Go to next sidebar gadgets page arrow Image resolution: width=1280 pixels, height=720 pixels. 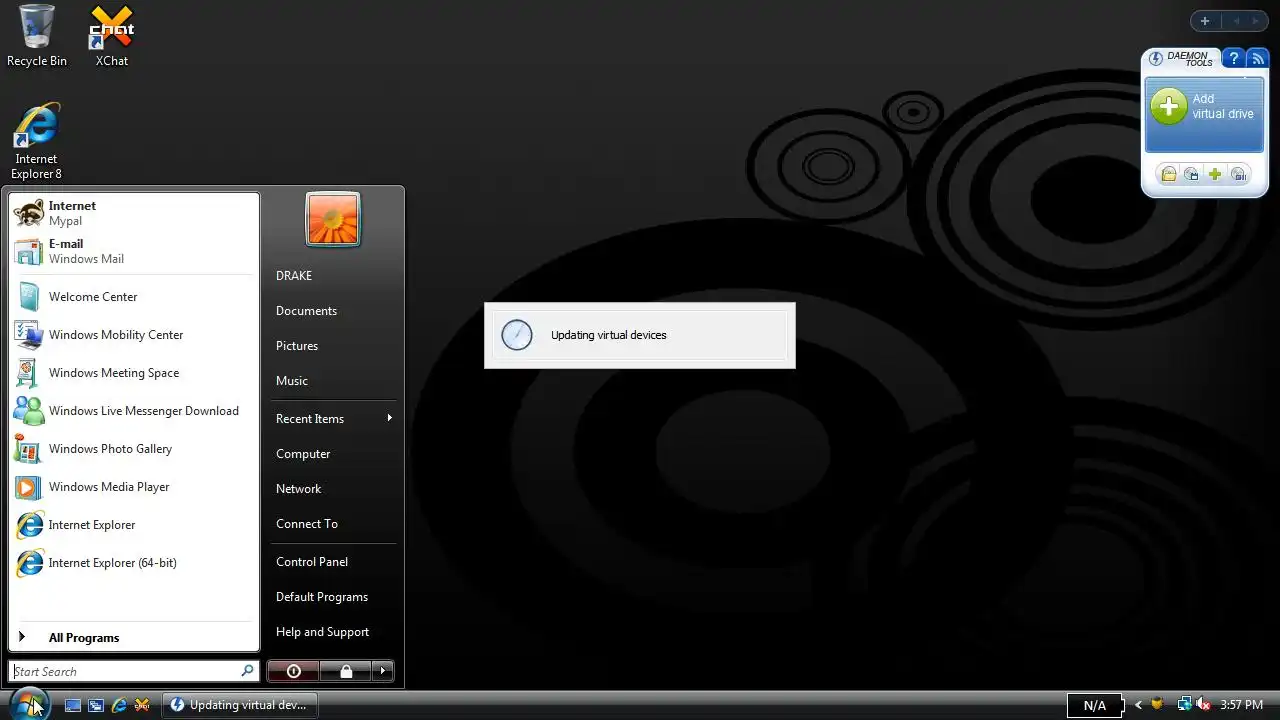pos(1256,21)
